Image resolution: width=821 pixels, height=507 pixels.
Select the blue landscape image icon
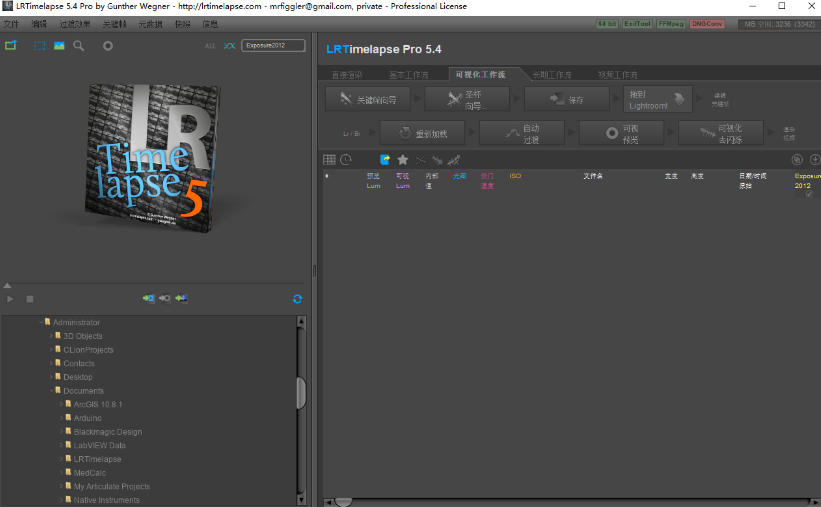click(x=59, y=46)
